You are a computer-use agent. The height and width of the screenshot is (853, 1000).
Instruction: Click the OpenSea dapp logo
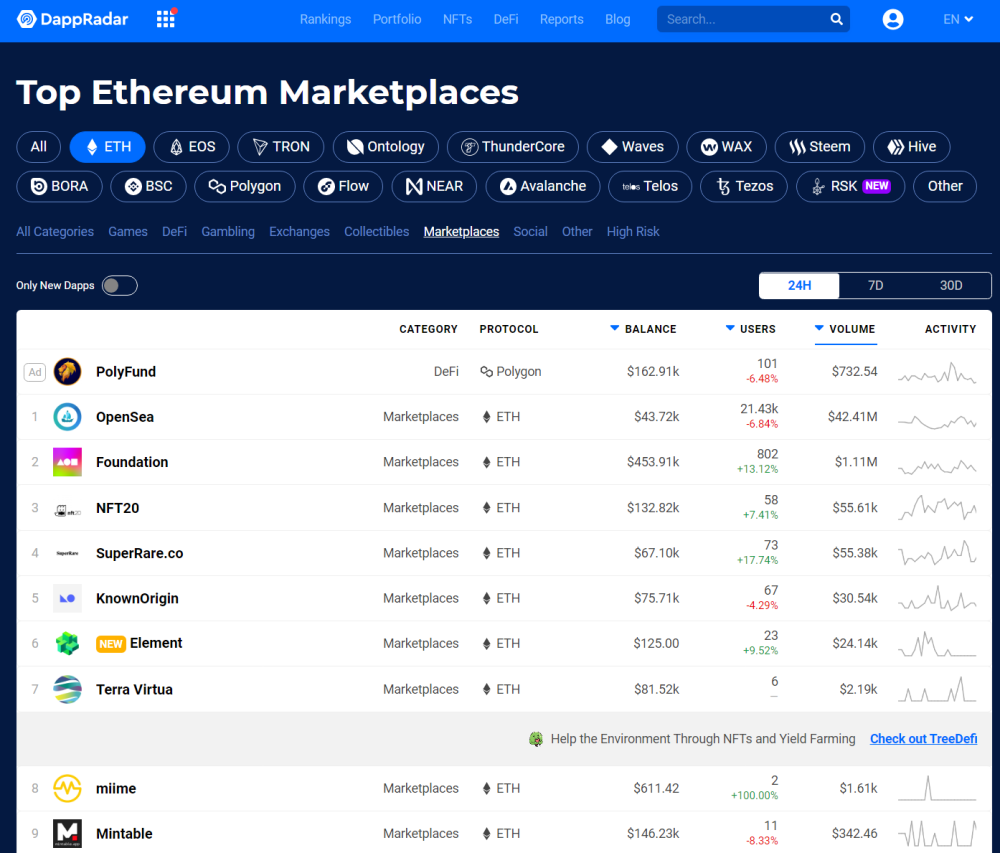[67, 417]
